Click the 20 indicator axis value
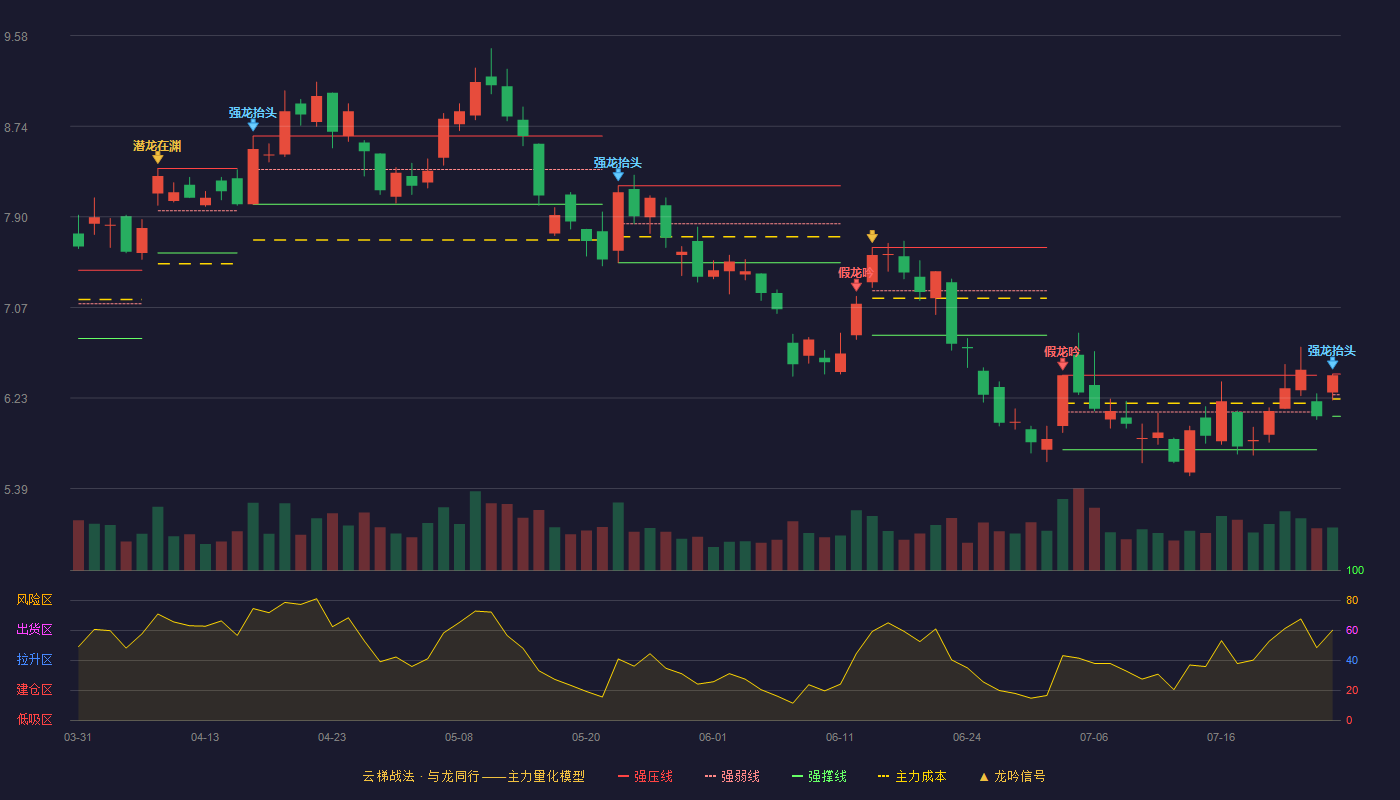Screen dimensions: 1400x800 (x=1352, y=690)
